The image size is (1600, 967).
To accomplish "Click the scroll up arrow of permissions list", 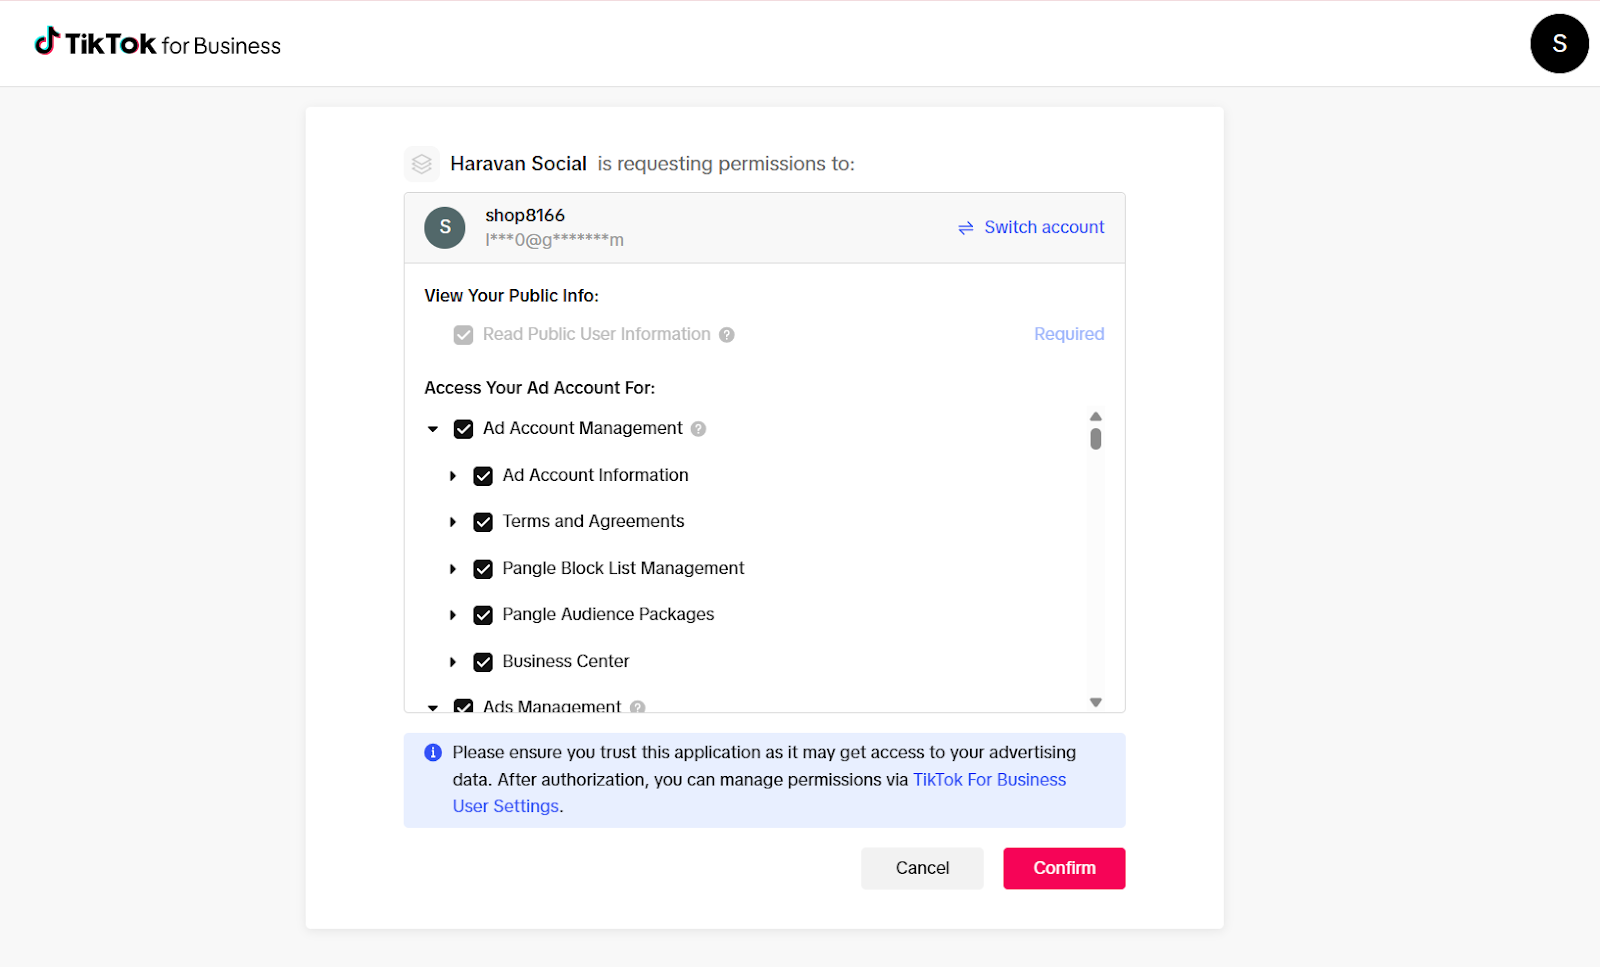I will coord(1096,416).
